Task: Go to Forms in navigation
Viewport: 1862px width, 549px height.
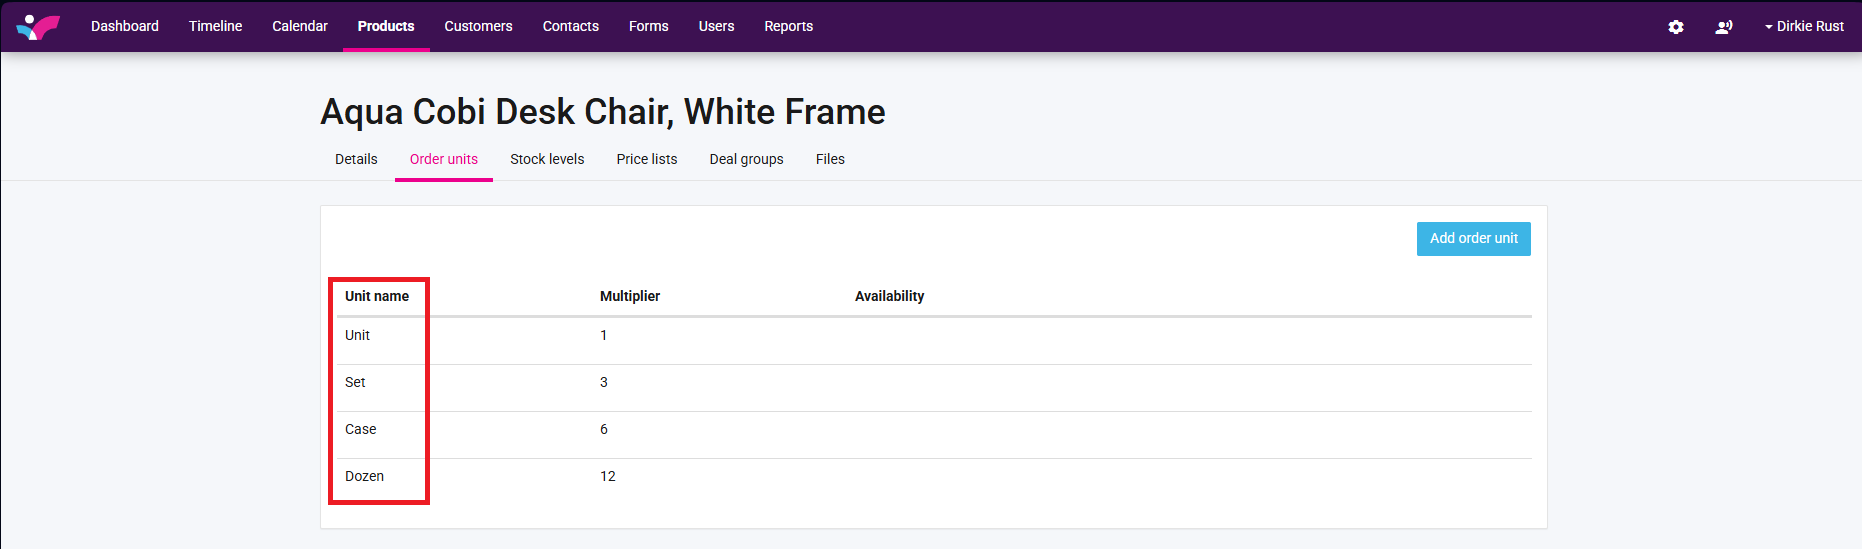Action: (648, 27)
